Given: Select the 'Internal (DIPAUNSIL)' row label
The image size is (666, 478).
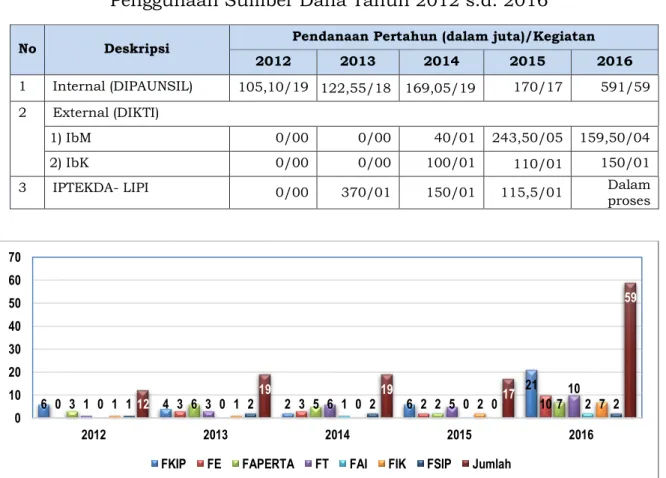Looking at the screenshot, I should point(122,87).
